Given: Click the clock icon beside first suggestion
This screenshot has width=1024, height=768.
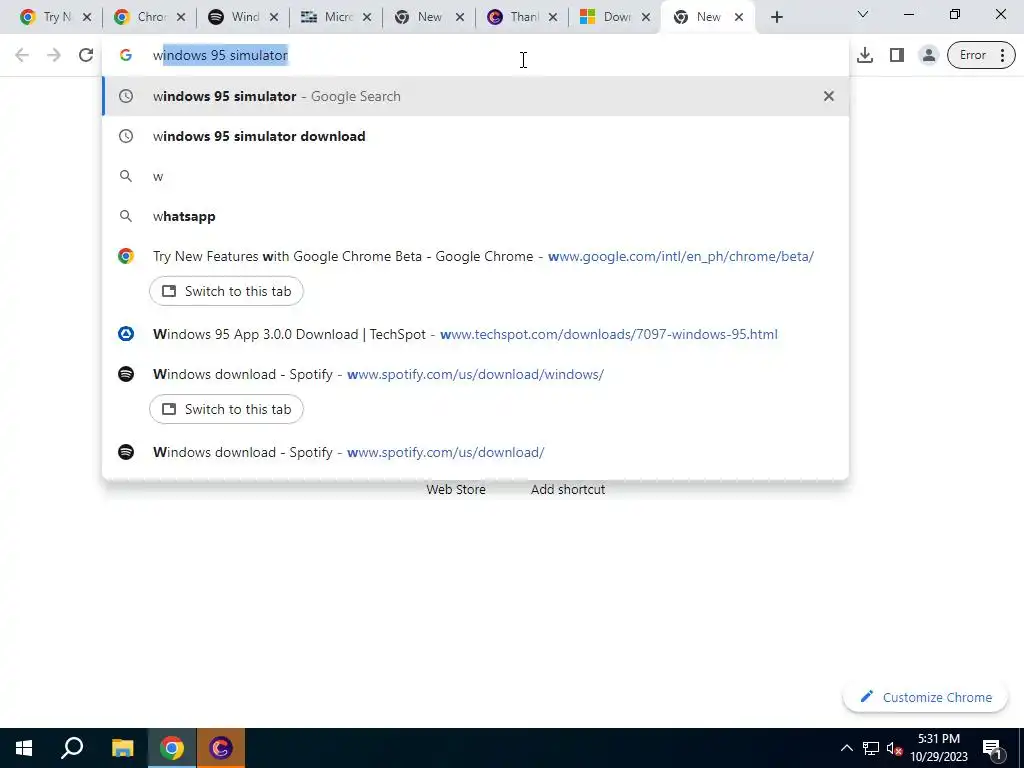Looking at the screenshot, I should (x=126, y=96).
